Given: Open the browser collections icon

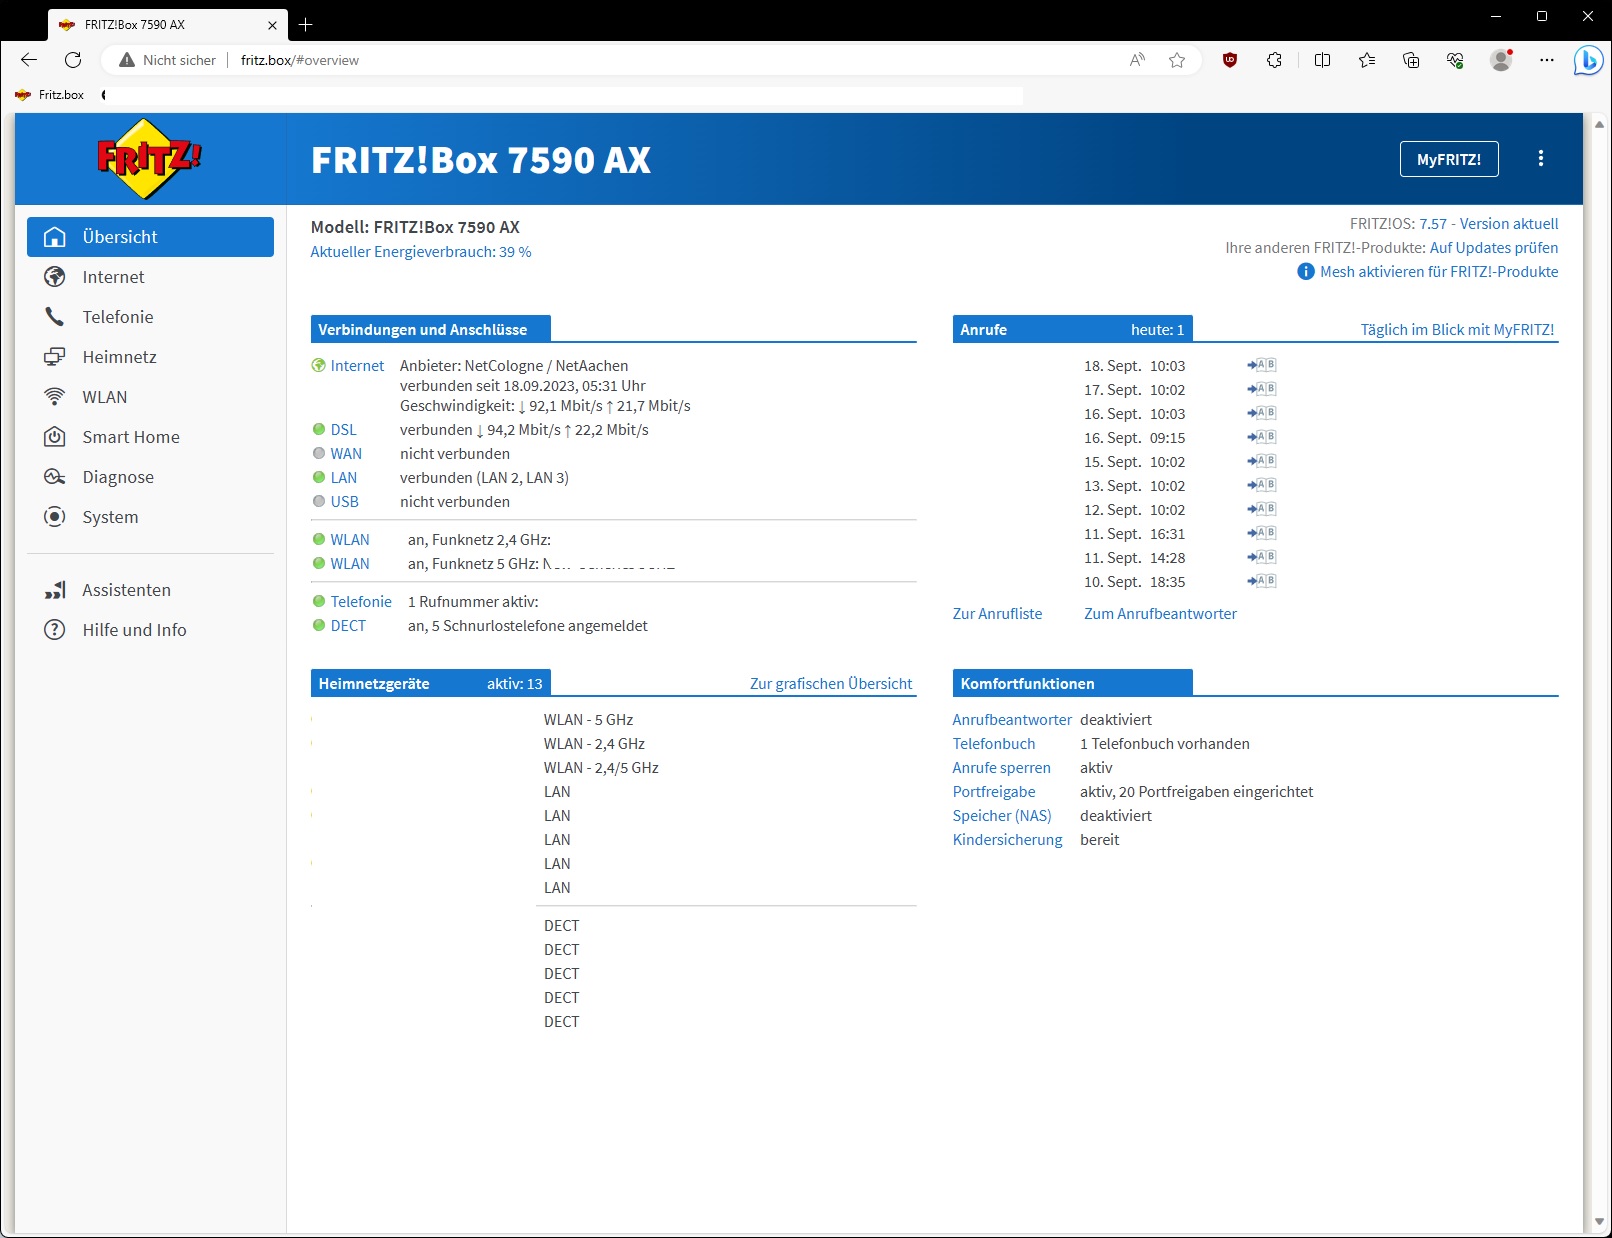Looking at the screenshot, I should click(x=1411, y=60).
